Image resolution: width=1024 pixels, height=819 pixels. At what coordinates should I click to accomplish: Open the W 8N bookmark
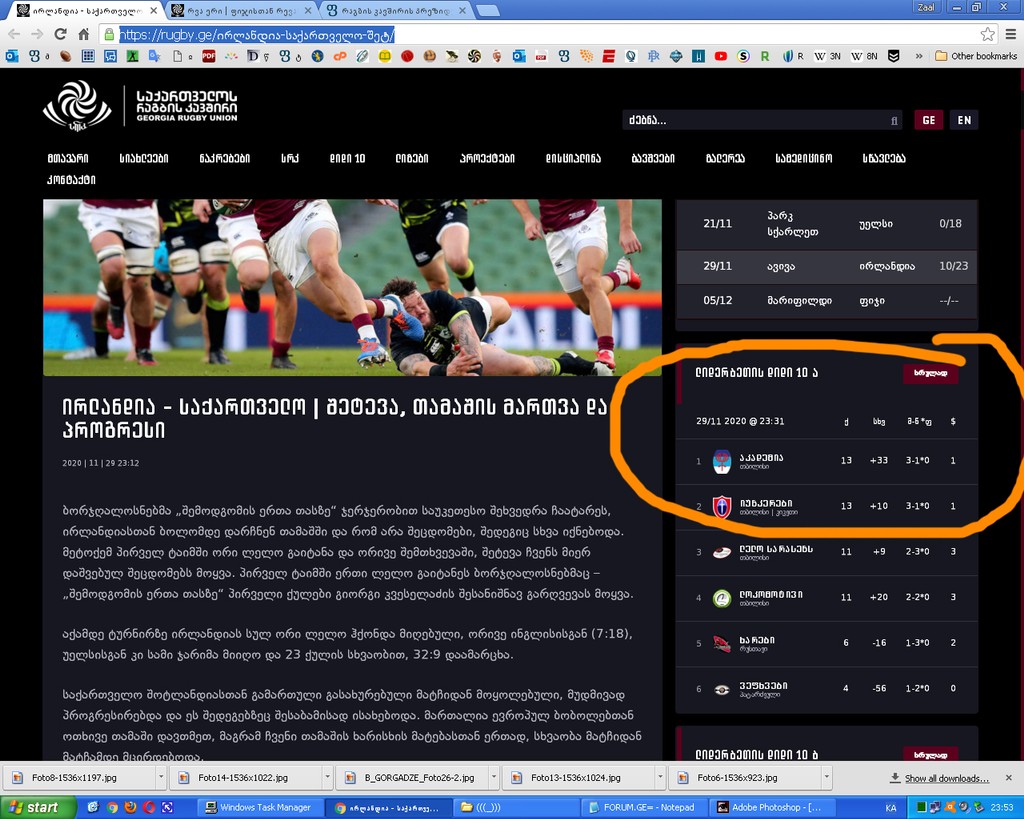click(864, 56)
